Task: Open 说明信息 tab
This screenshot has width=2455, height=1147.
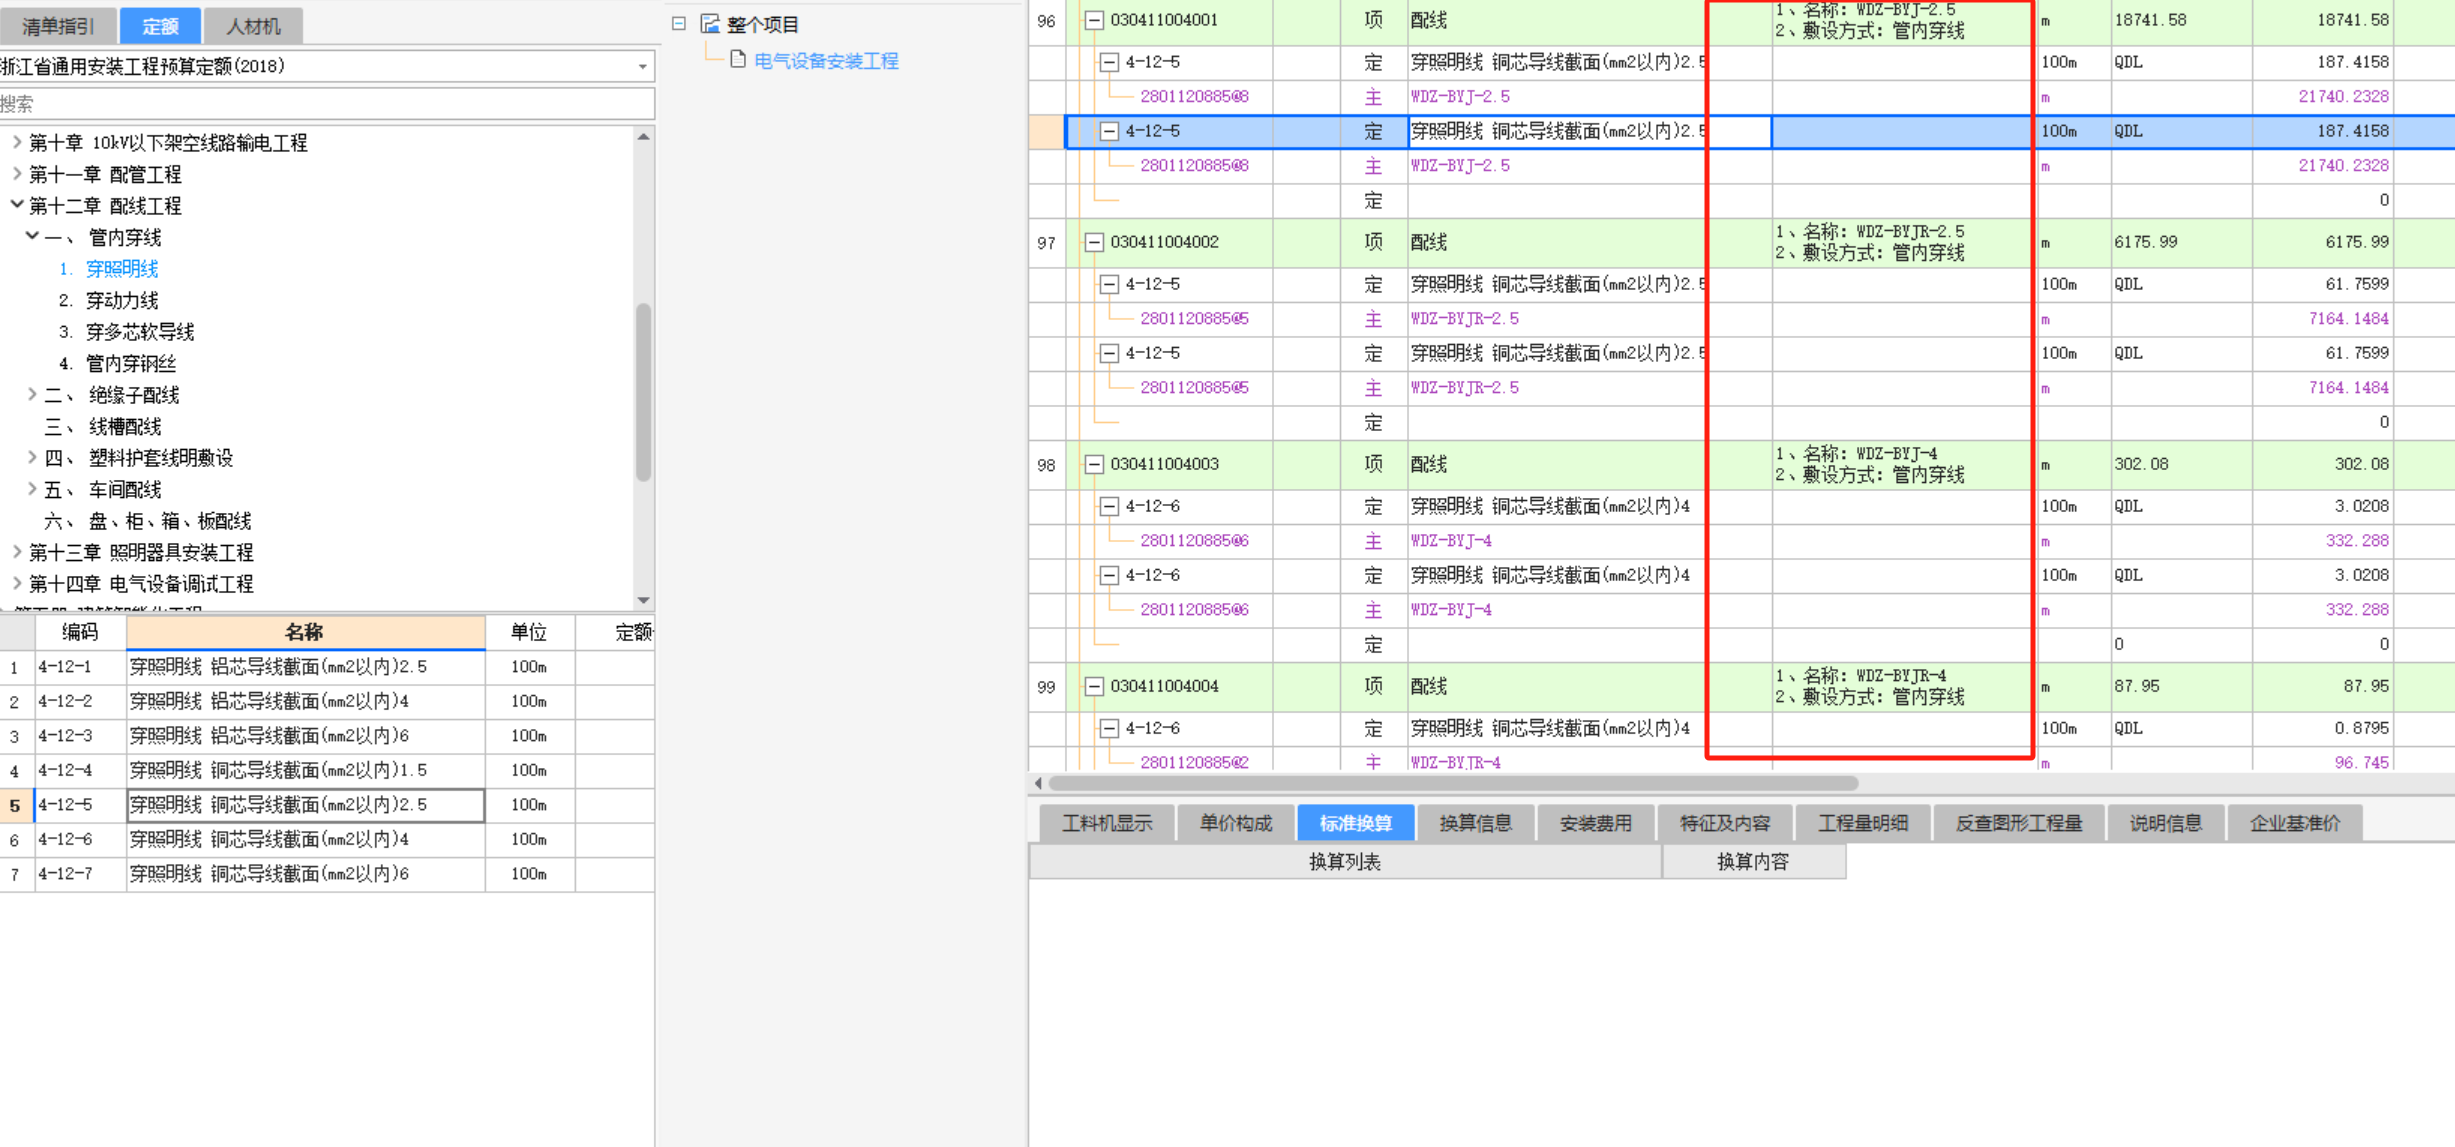Action: (2166, 823)
